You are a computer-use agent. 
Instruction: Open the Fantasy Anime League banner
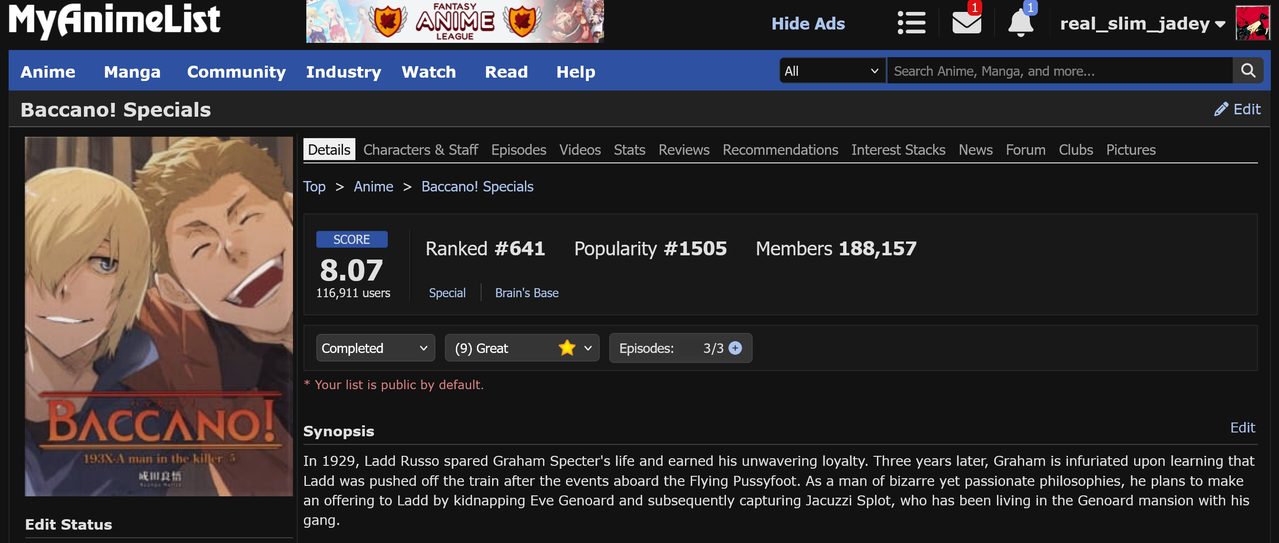pyautogui.click(x=455, y=21)
